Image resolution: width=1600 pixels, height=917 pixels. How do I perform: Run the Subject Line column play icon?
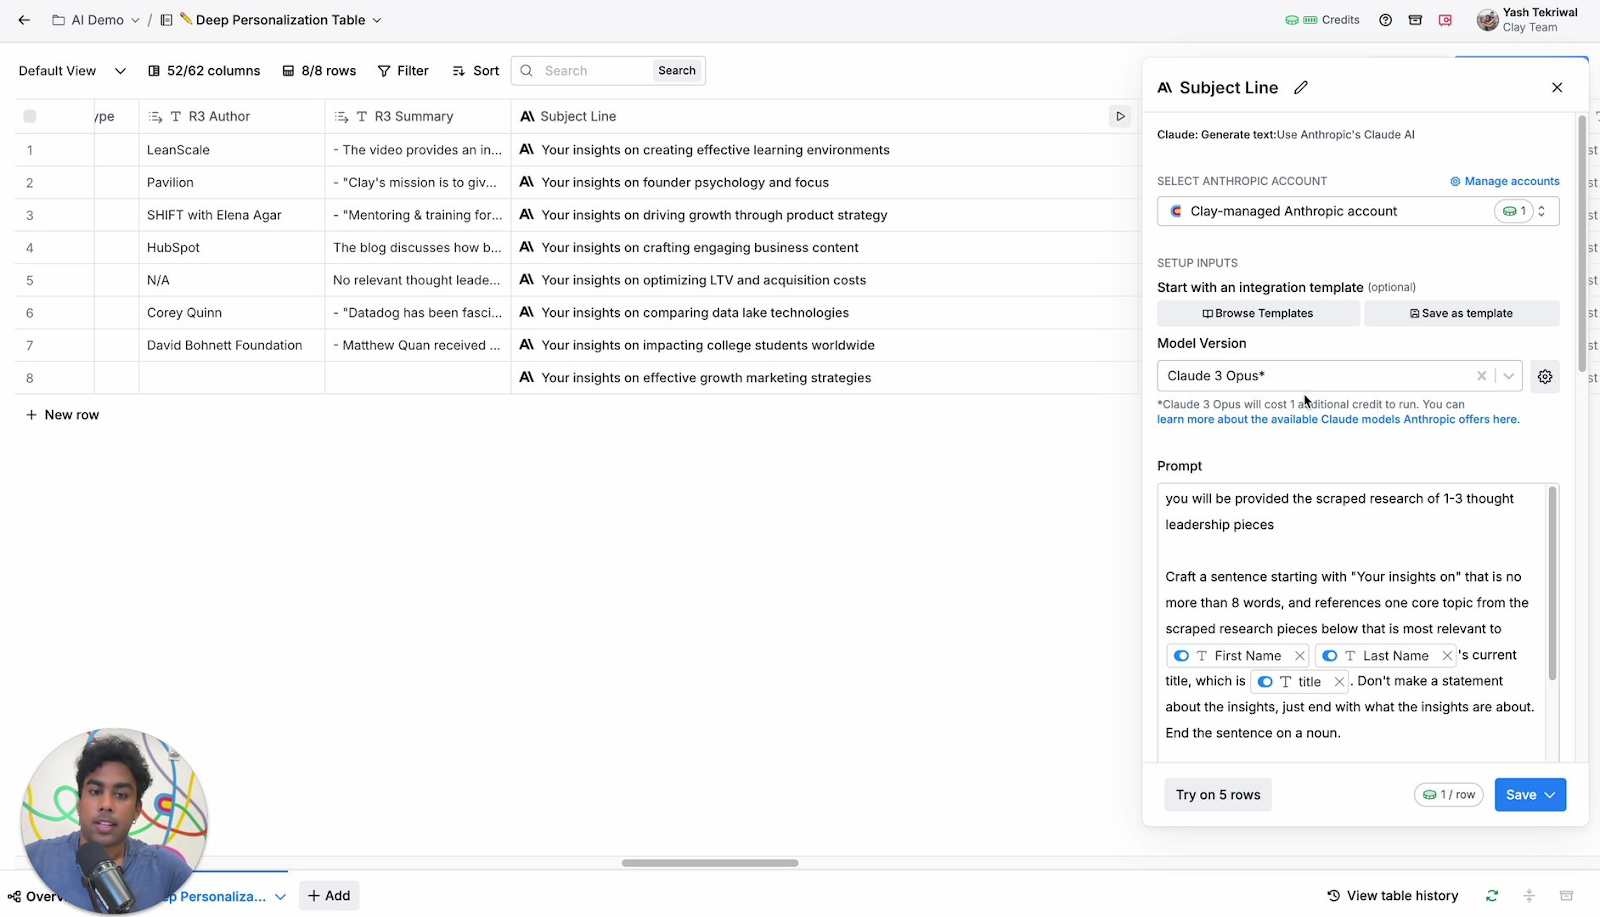(x=1120, y=116)
